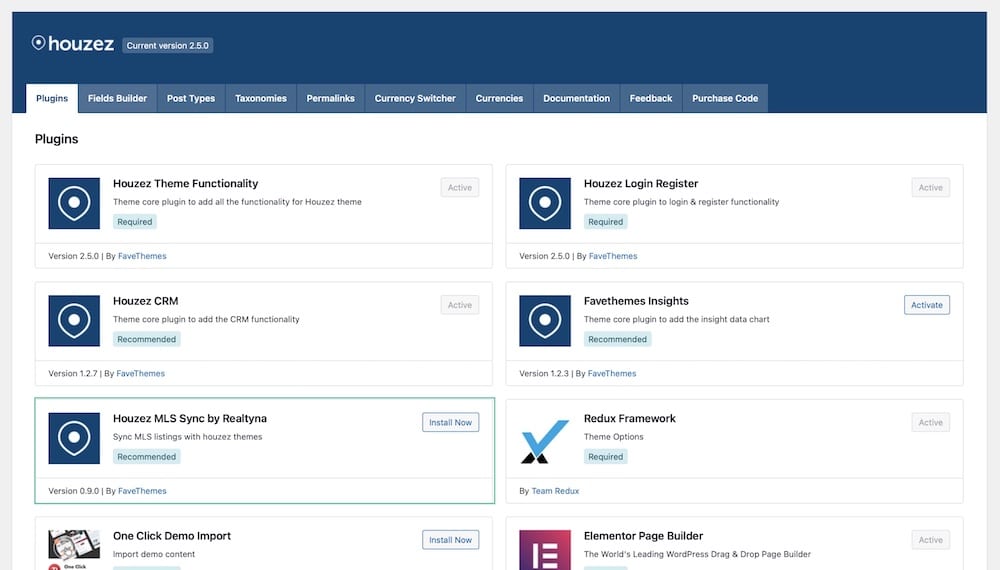
Task: Click the Houzez CRM title
Action: (145, 301)
